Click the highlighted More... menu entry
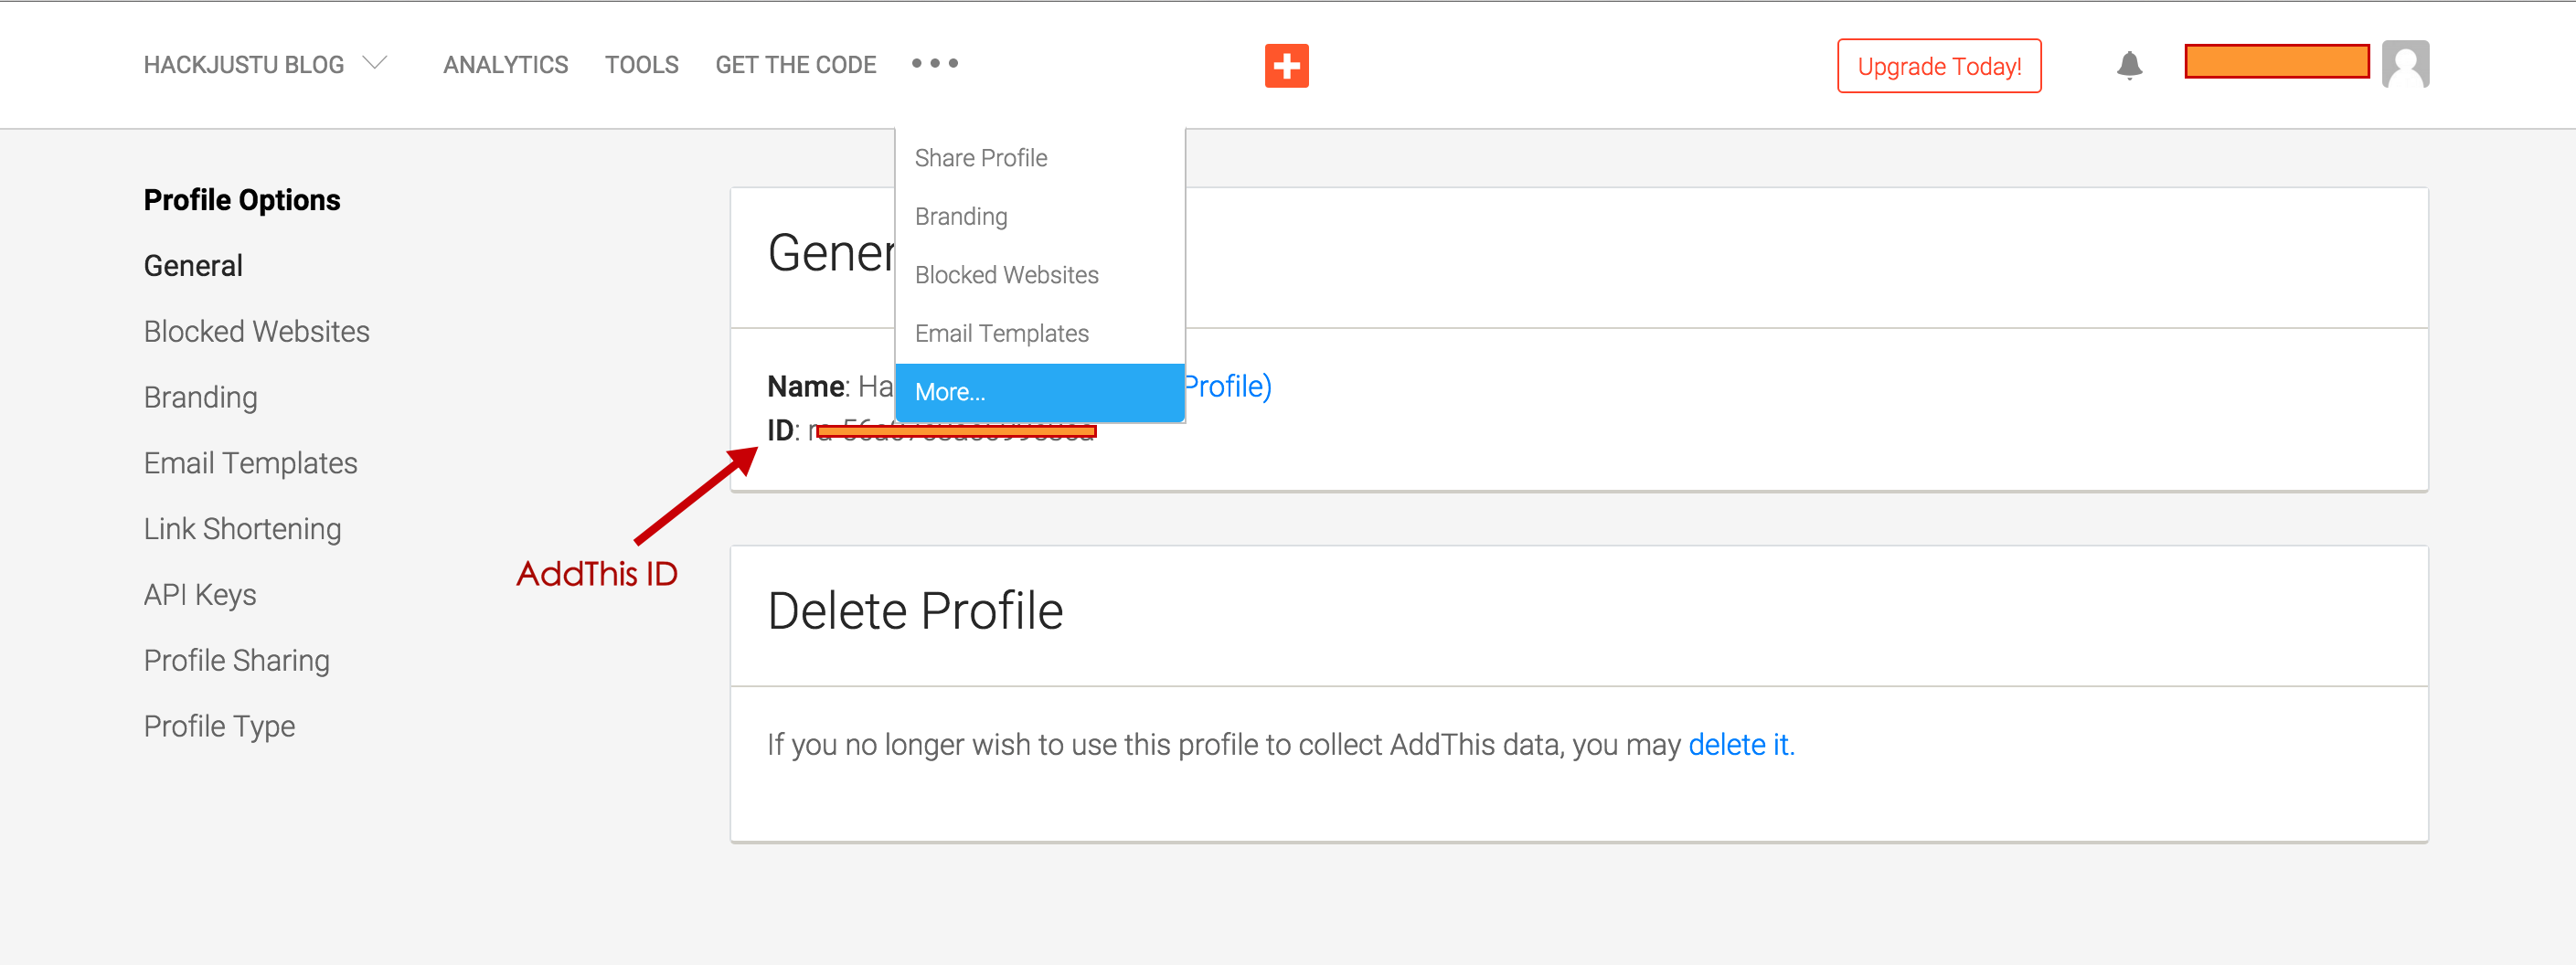The width and height of the screenshot is (2576, 965). 1040,392
